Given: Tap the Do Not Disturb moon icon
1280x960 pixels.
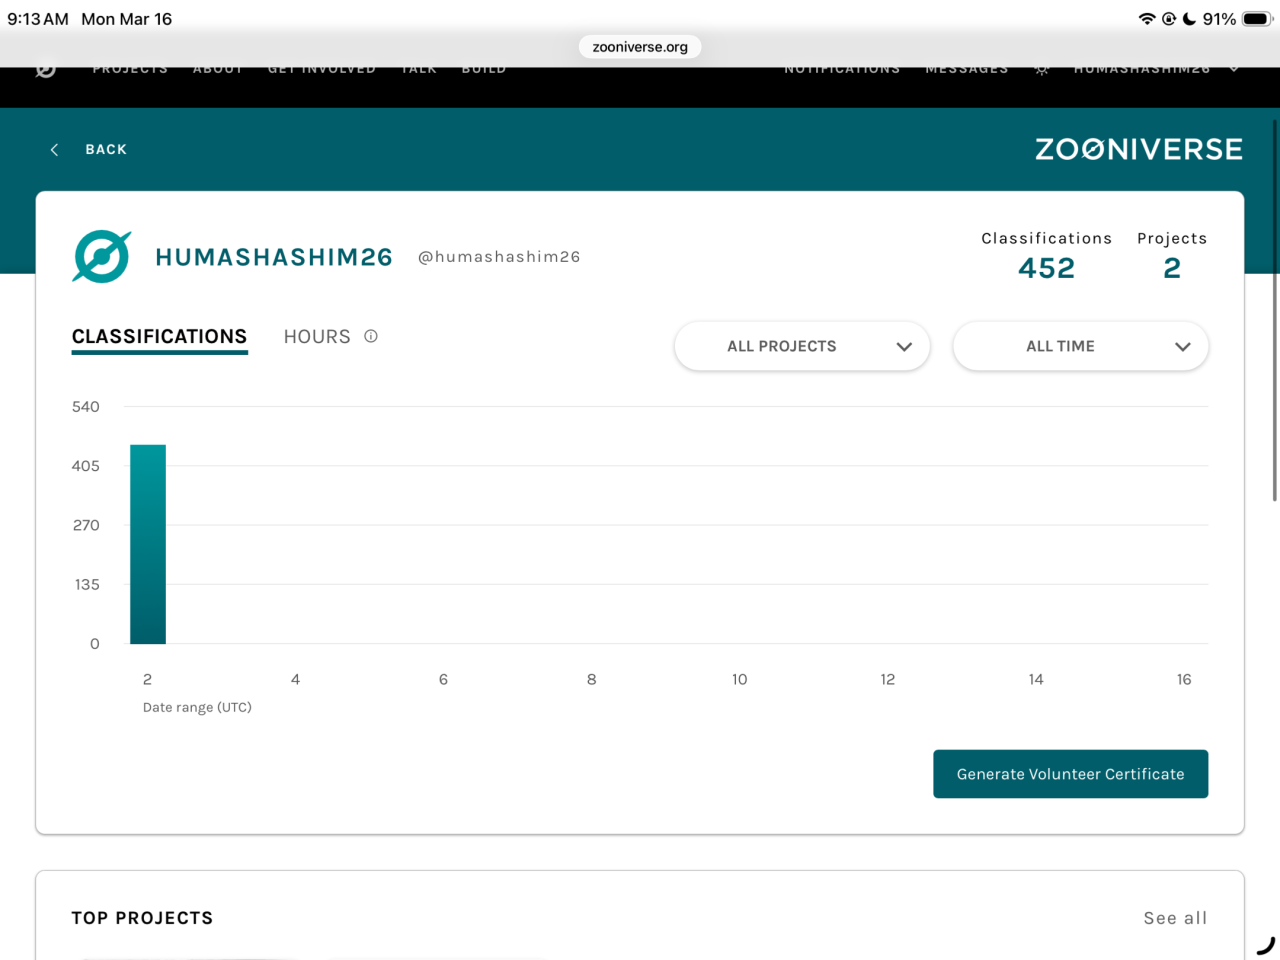Looking at the screenshot, I should pos(1189,19).
